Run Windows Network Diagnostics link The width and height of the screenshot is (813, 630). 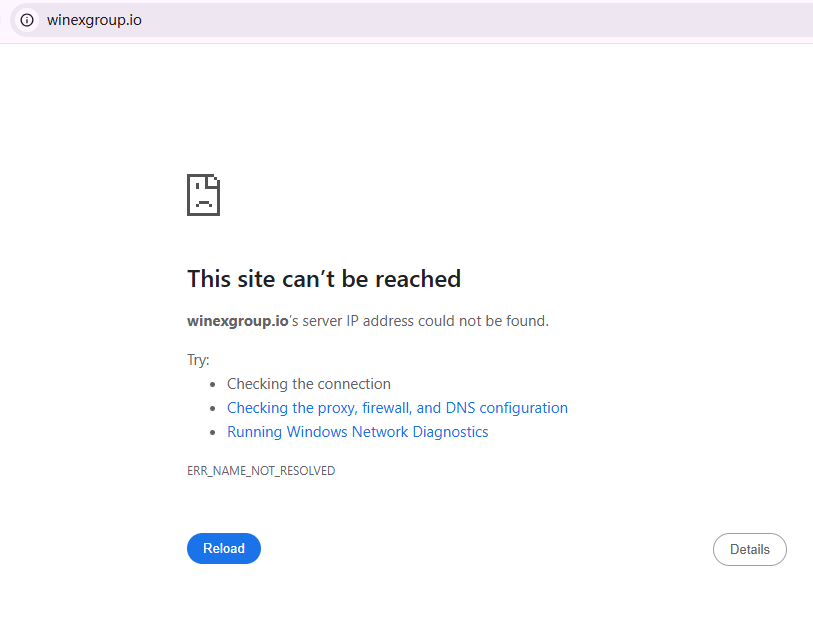tap(357, 432)
